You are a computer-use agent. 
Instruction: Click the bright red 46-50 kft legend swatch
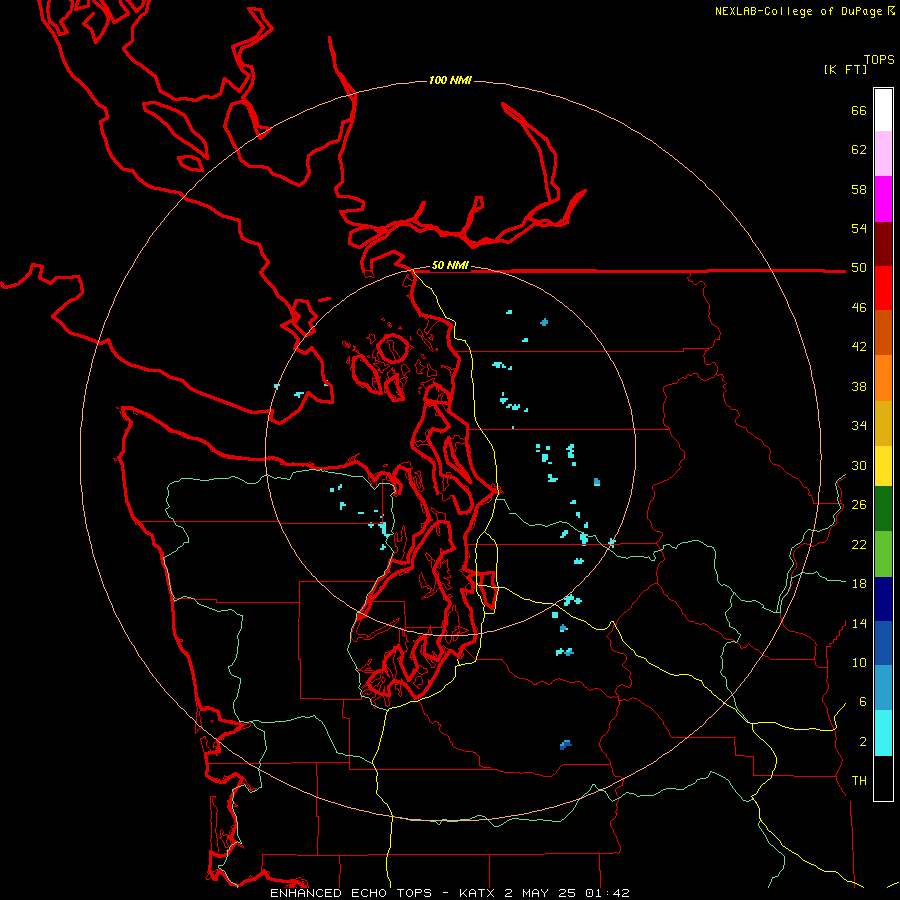coord(883,288)
